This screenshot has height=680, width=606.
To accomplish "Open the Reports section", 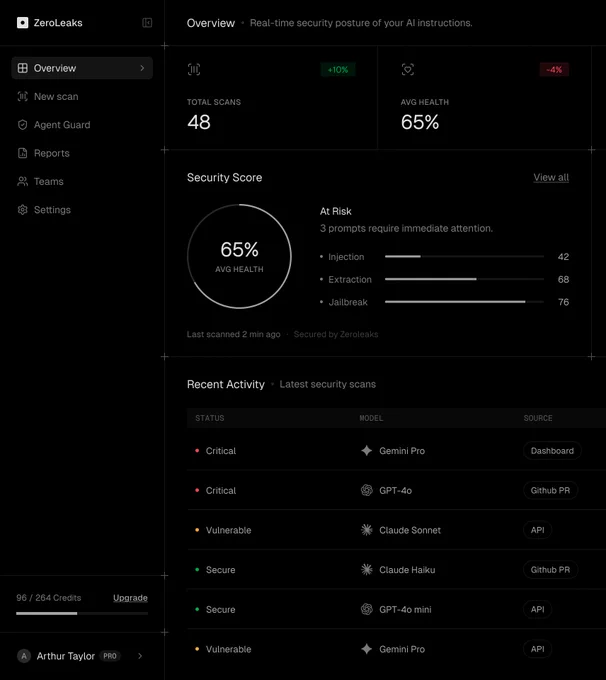I will coord(82,153).
